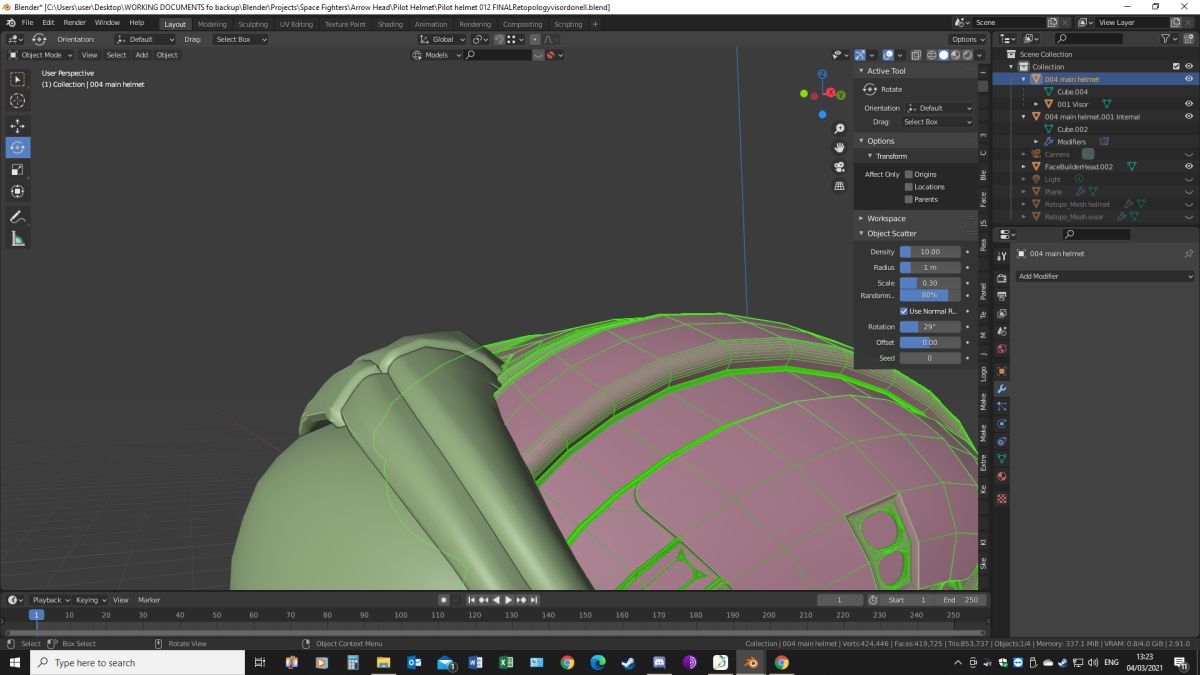Switch to the Shading workspace tab
Image resolution: width=1200 pixels, height=675 pixels.
(390, 24)
